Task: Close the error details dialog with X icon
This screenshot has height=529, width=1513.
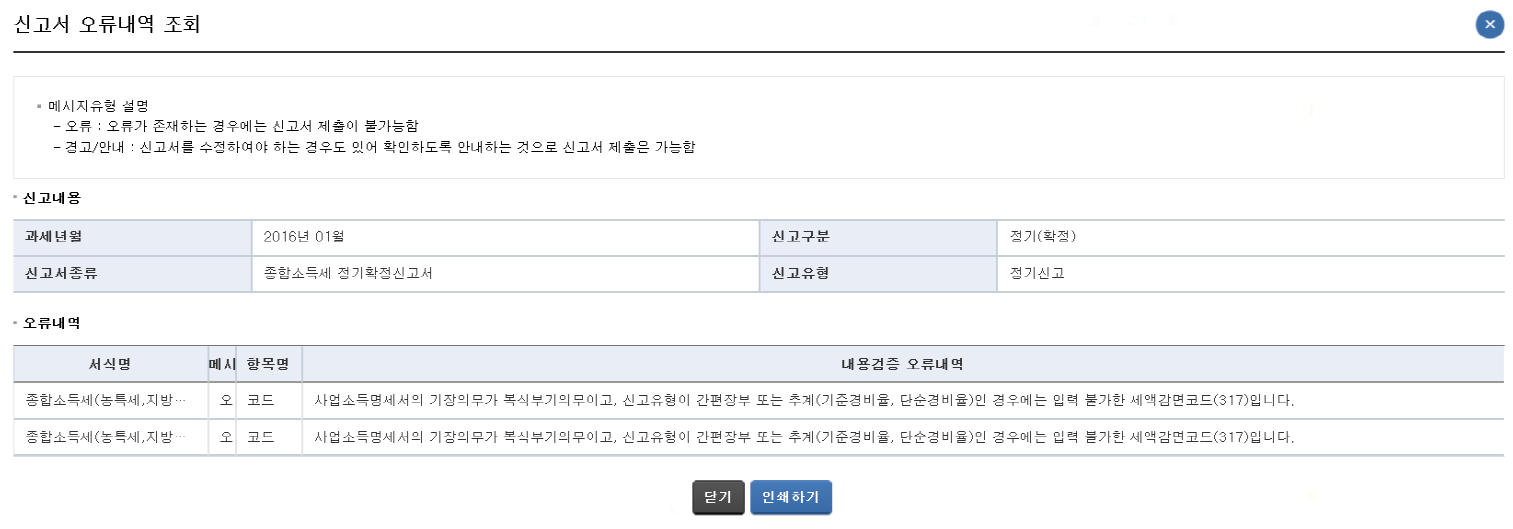Action: [x=1489, y=25]
